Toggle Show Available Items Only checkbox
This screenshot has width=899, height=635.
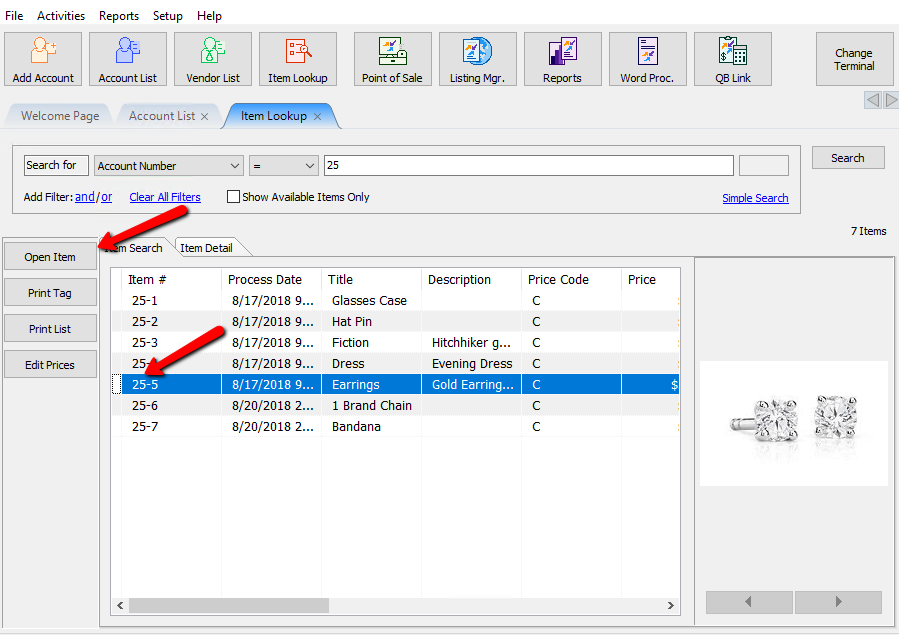[233, 197]
